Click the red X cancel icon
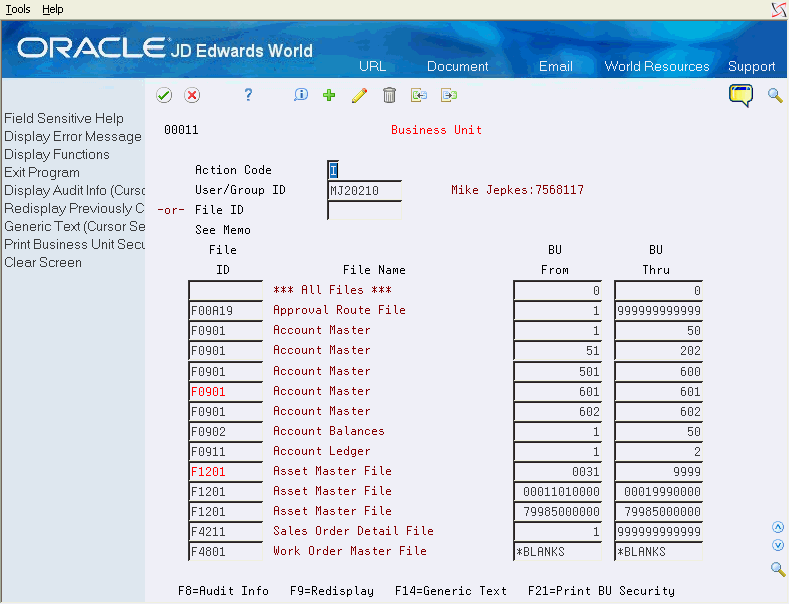Viewport: 789px width, 604px height. click(x=192, y=95)
